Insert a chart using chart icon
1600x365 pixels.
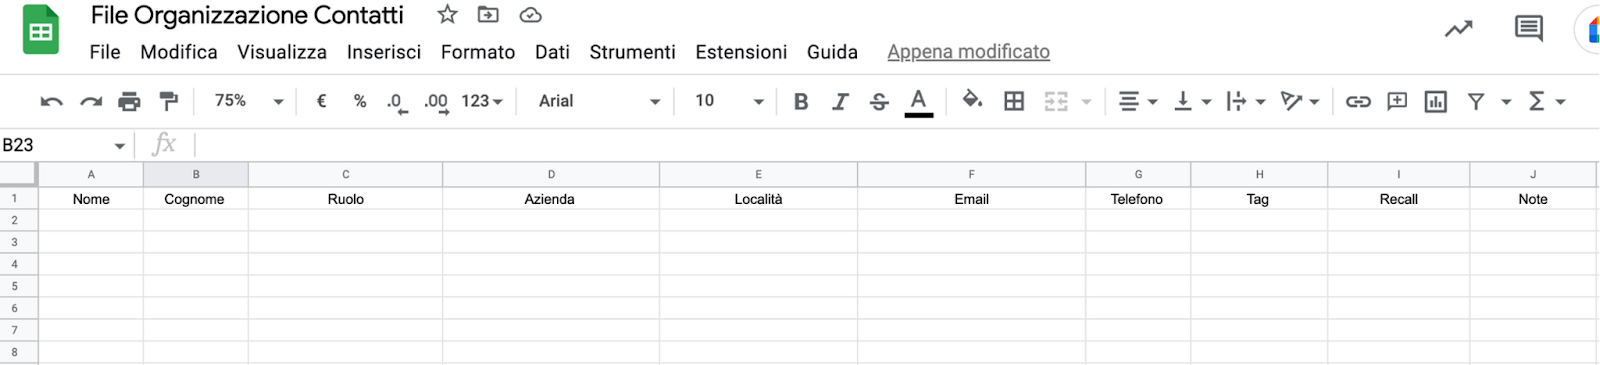click(x=1436, y=101)
